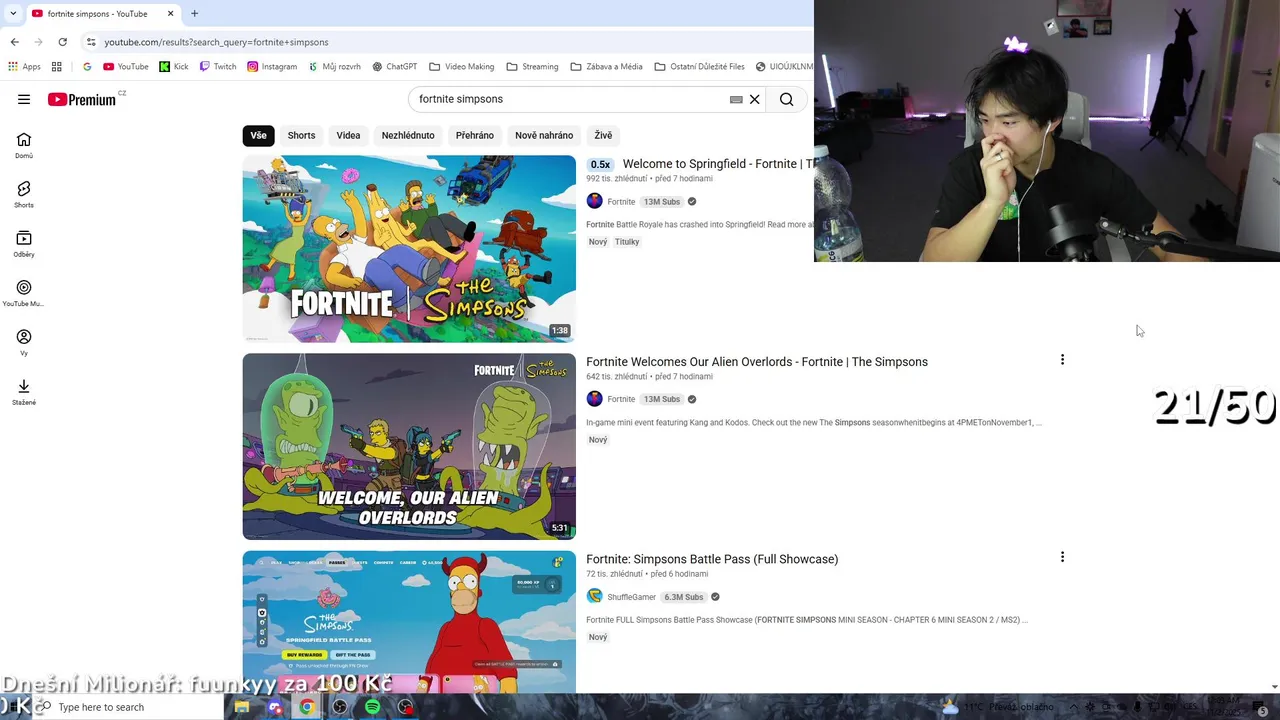Viewport: 1280px width, 720px height.
Task: Open the Welcome to Springfield video thumbnail
Action: coord(409,249)
